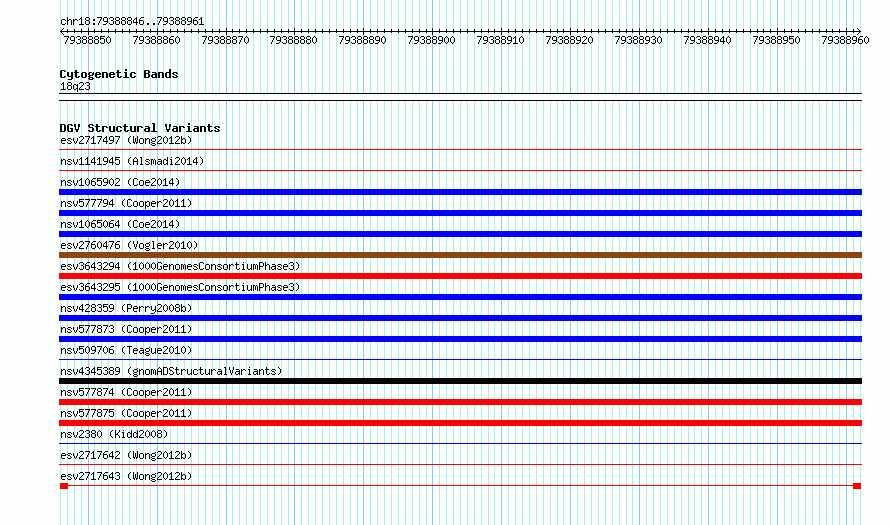The image size is (890, 525).
Task: Click ruler position 79388880
Action: (293, 40)
